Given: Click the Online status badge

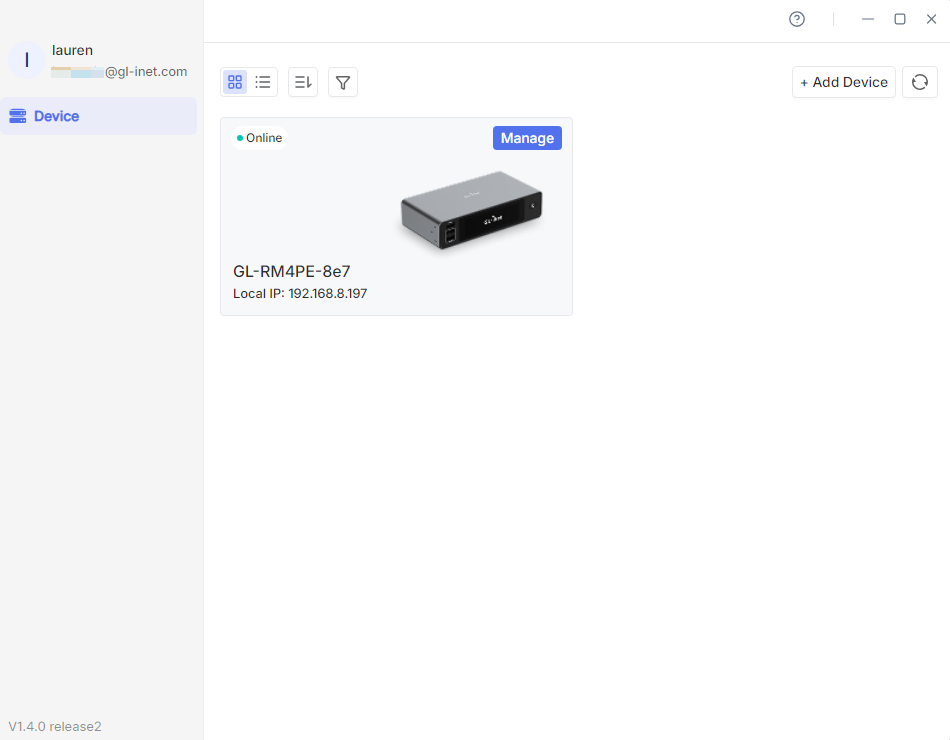Looking at the screenshot, I should point(259,138).
